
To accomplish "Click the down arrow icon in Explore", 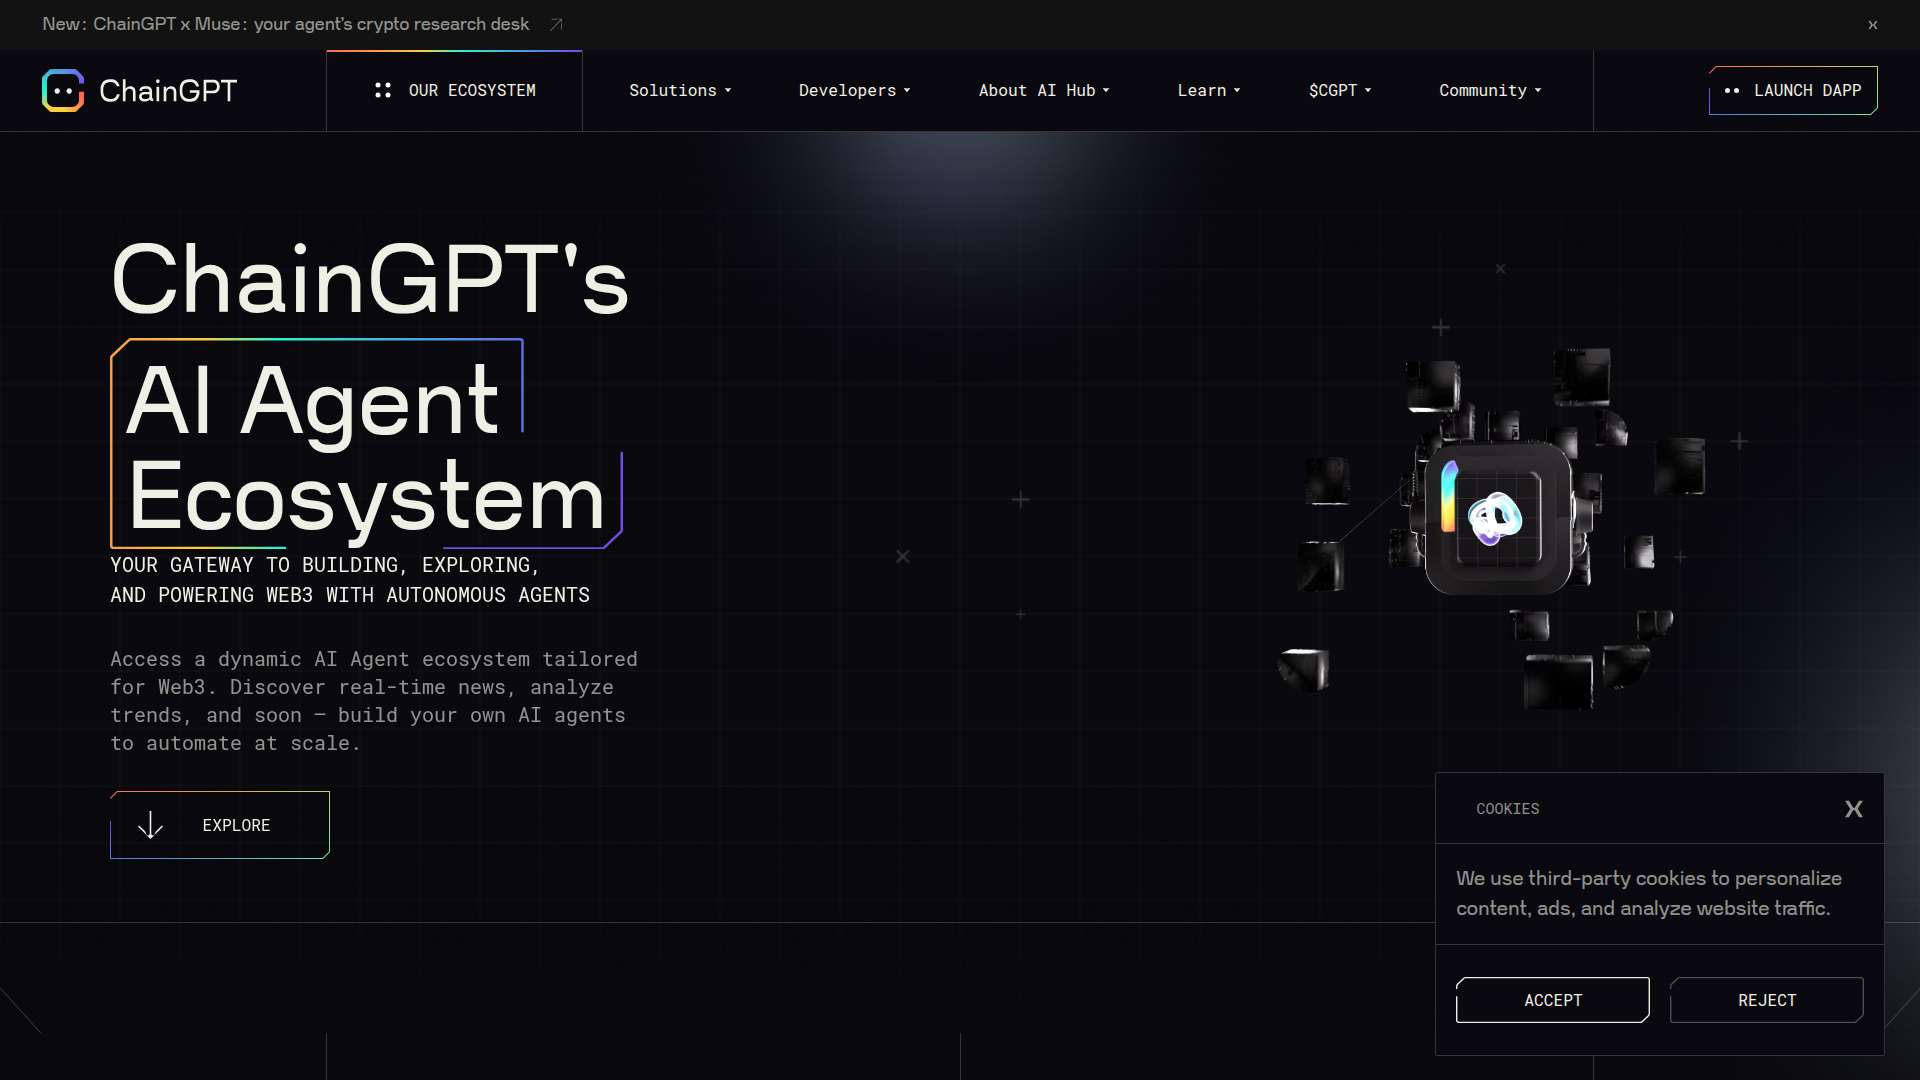I will pos(150,825).
